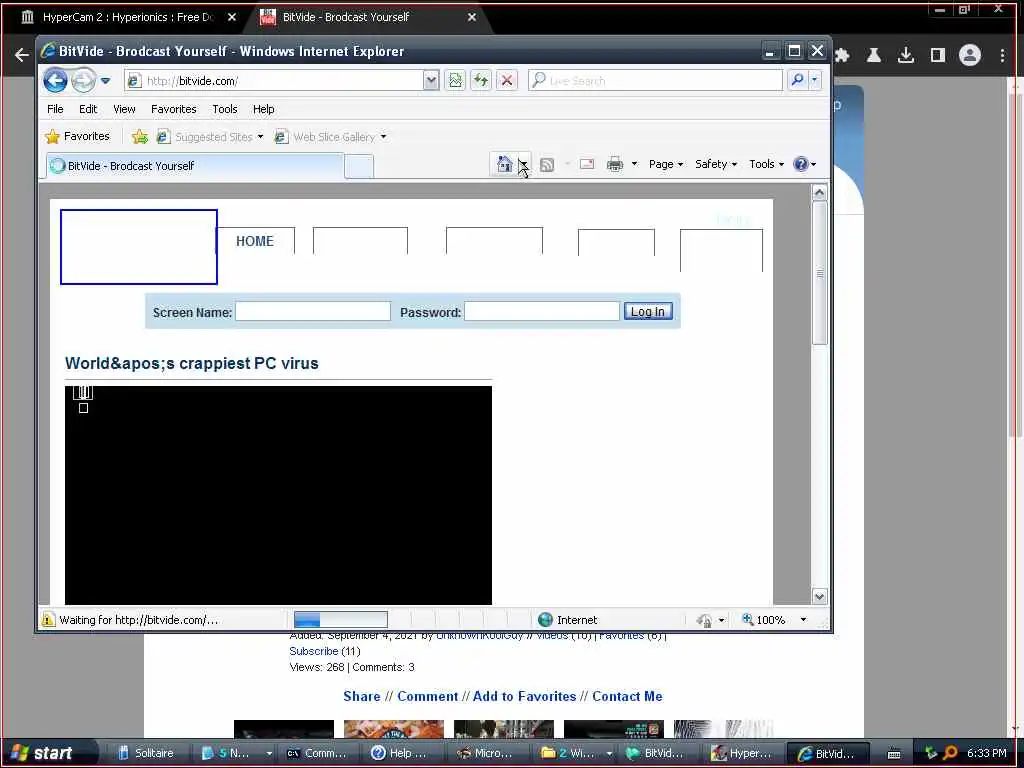The height and width of the screenshot is (768, 1024).
Task: Click the Add to Favorites Bar star icon
Action: [x=140, y=136]
